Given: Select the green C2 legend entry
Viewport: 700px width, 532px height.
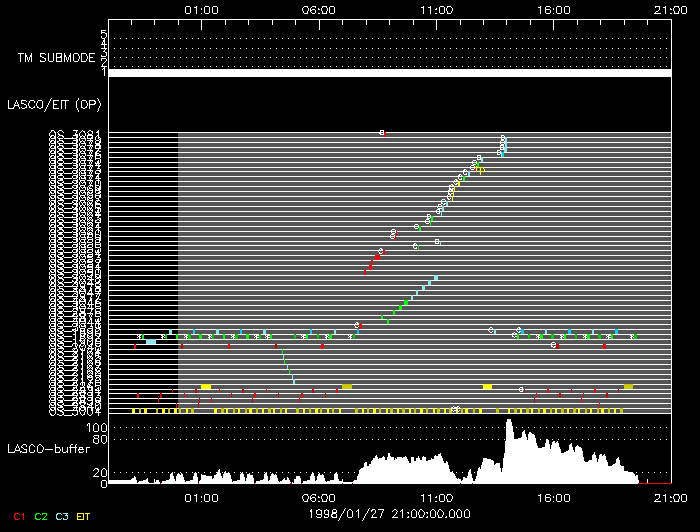Looking at the screenshot, I should coord(41,517).
